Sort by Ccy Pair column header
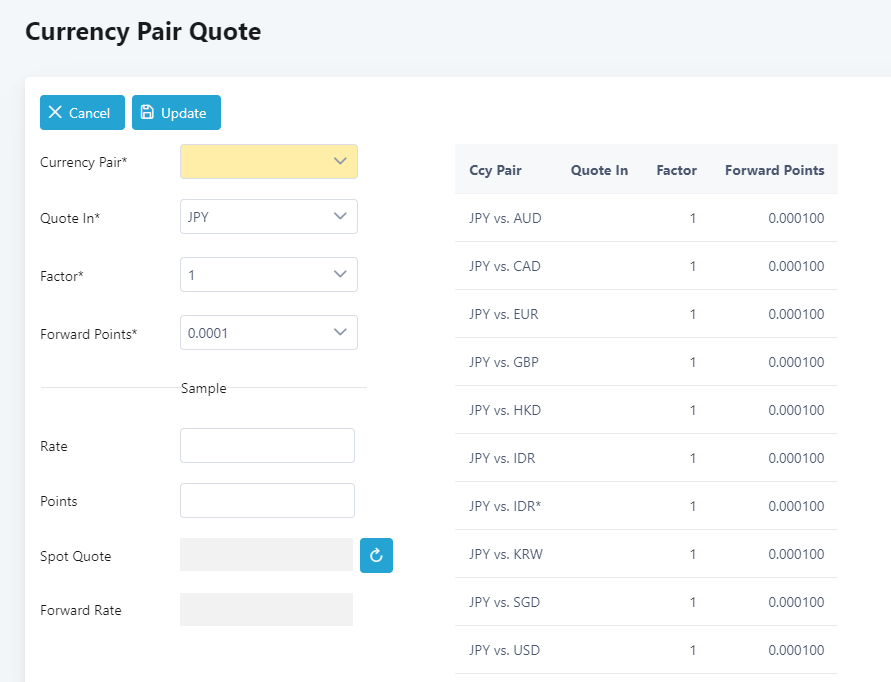This screenshot has width=891, height=682. point(495,170)
